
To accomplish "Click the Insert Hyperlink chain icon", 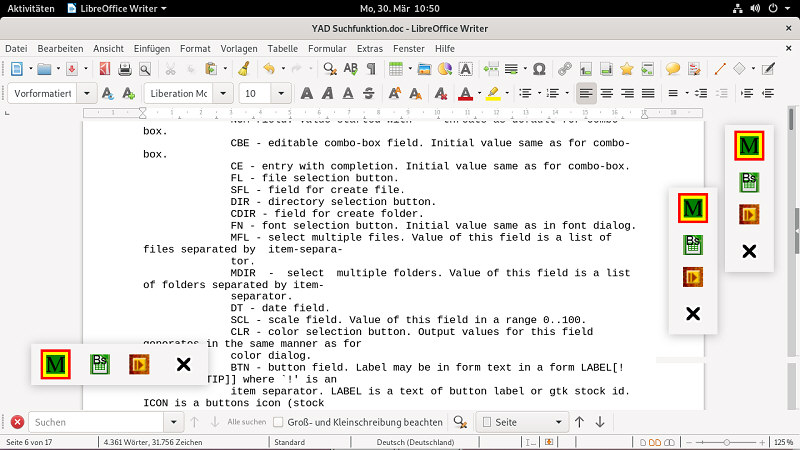I will 565,69.
